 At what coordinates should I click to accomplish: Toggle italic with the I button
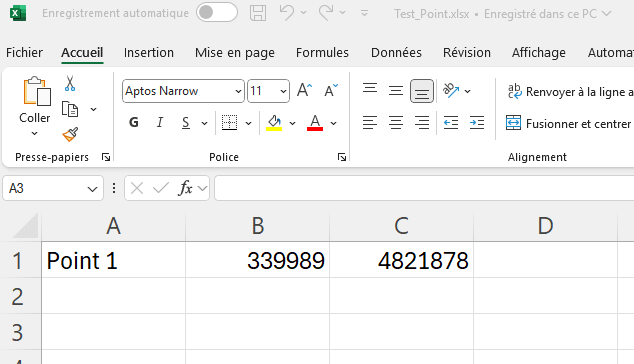(160, 123)
